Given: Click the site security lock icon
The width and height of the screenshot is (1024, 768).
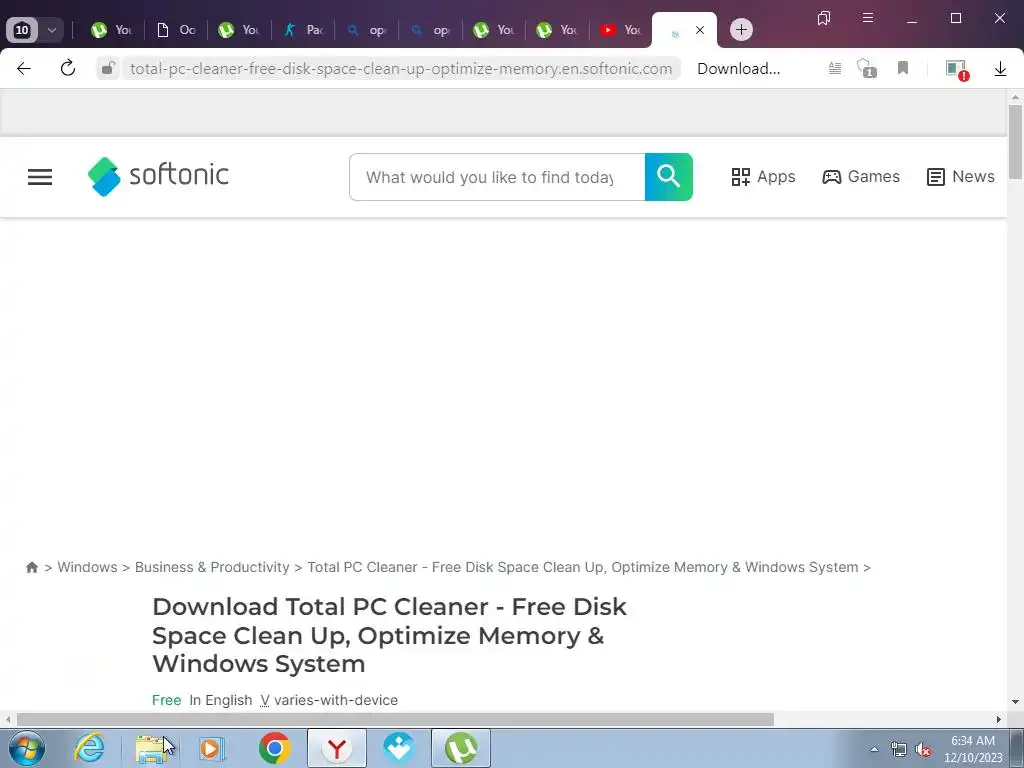Looking at the screenshot, I should point(108,69).
